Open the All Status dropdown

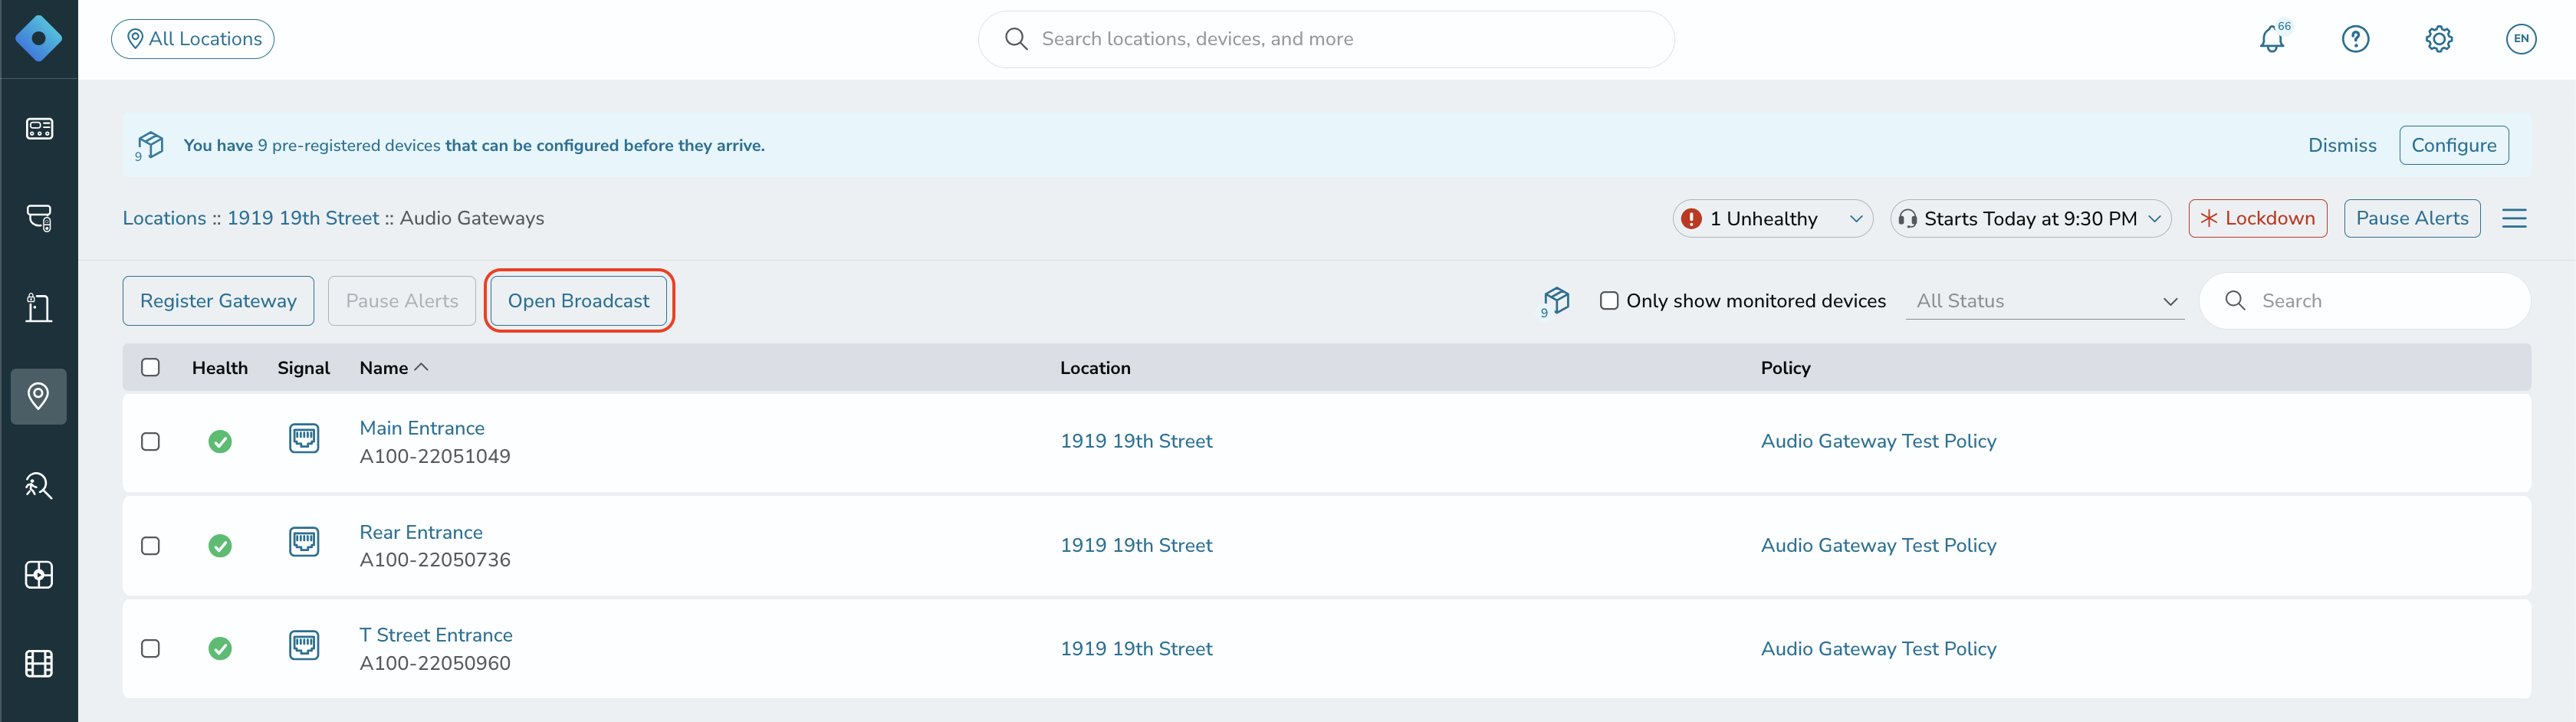click(x=2046, y=301)
